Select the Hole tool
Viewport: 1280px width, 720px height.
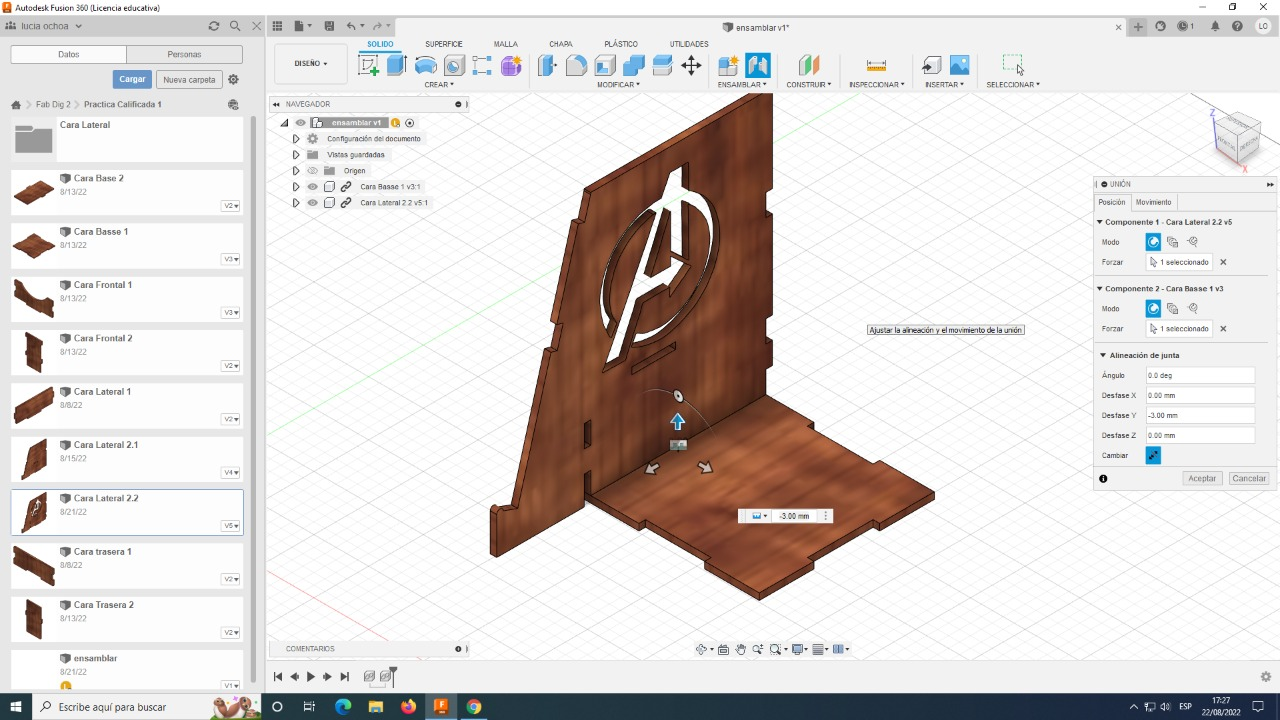(454, 66)
